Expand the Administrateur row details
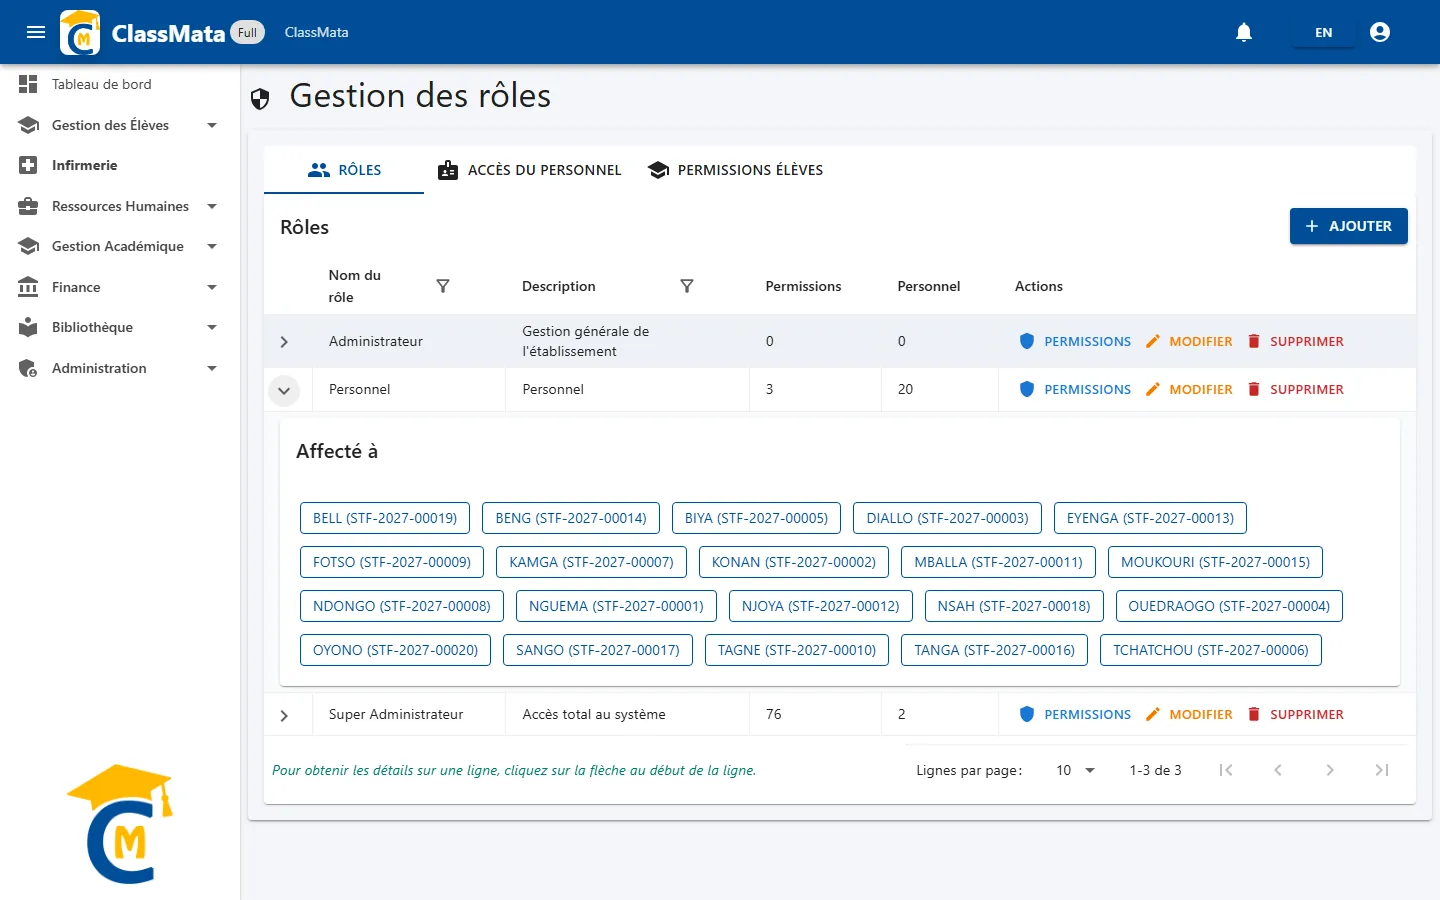1440x900 pixels. pyautogui.click(x=284, y=342)
